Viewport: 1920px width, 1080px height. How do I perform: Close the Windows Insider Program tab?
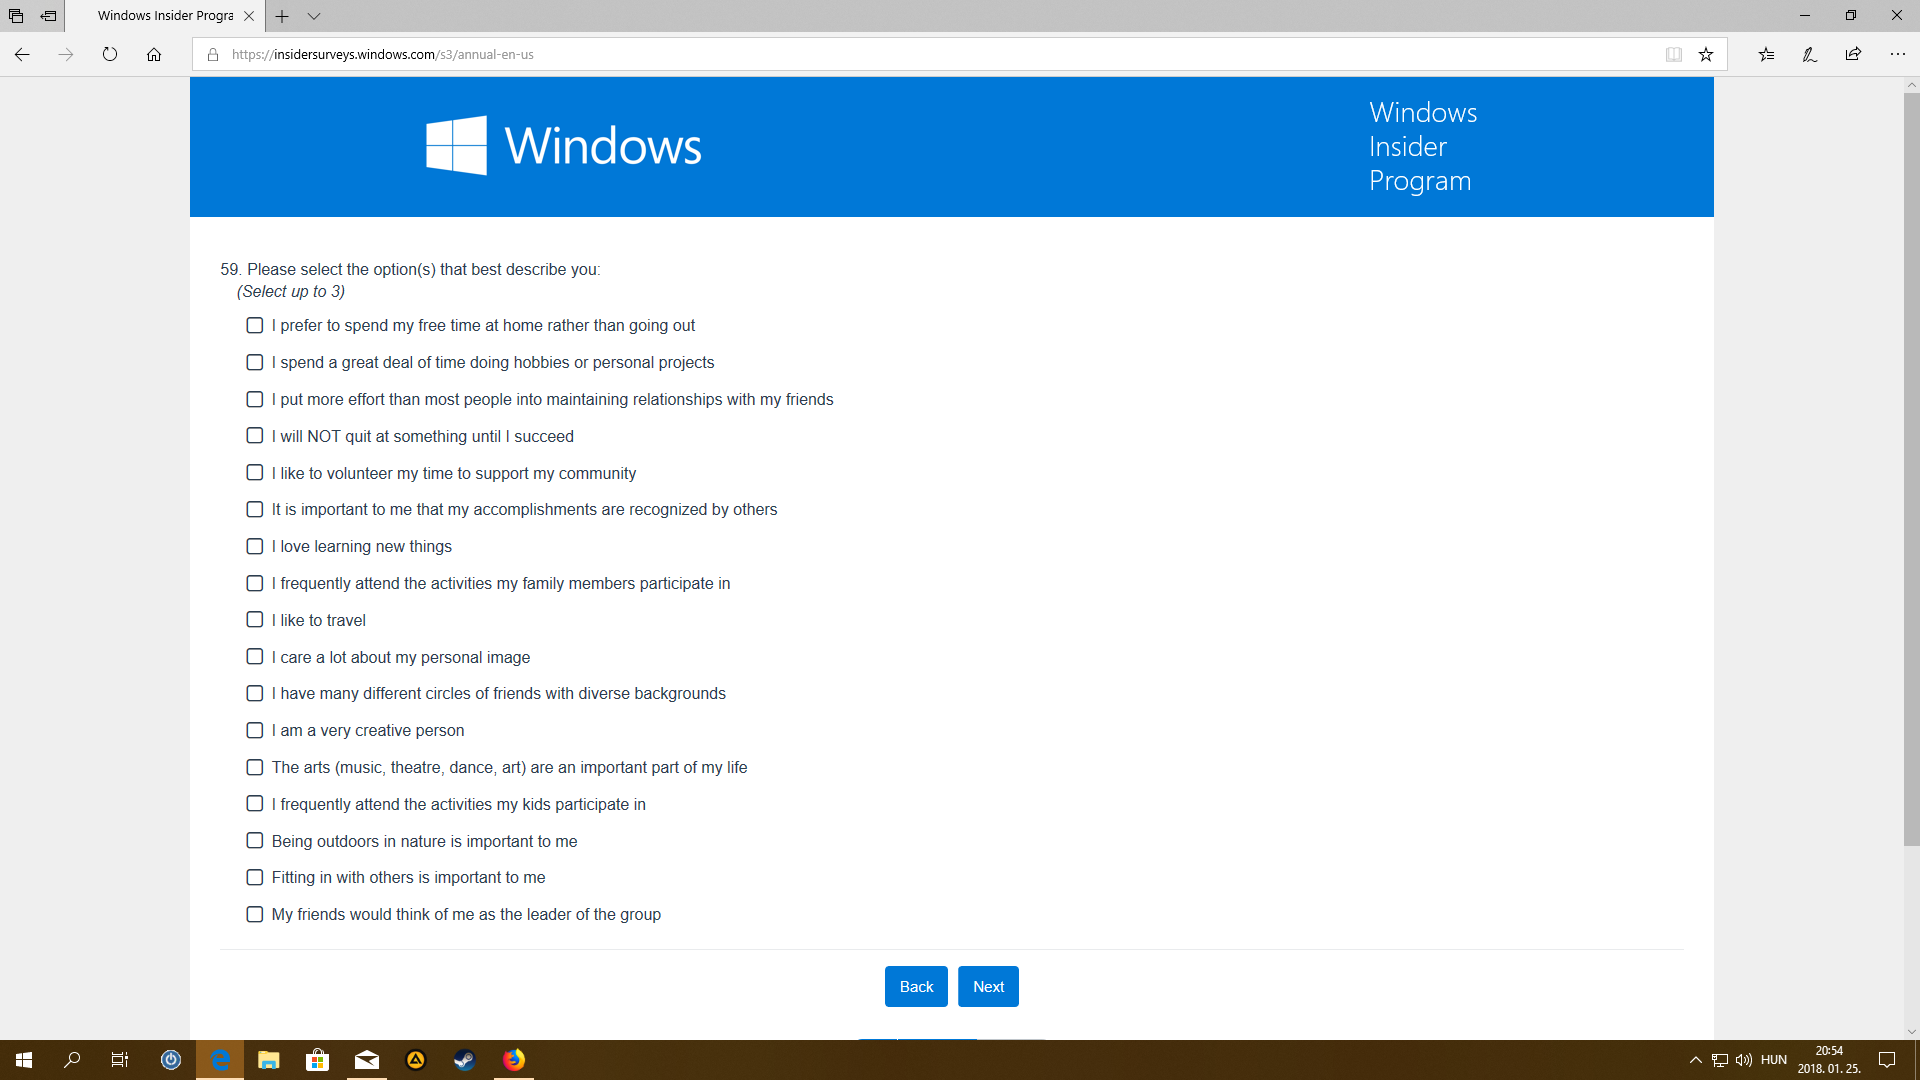[x=249, y=16]
